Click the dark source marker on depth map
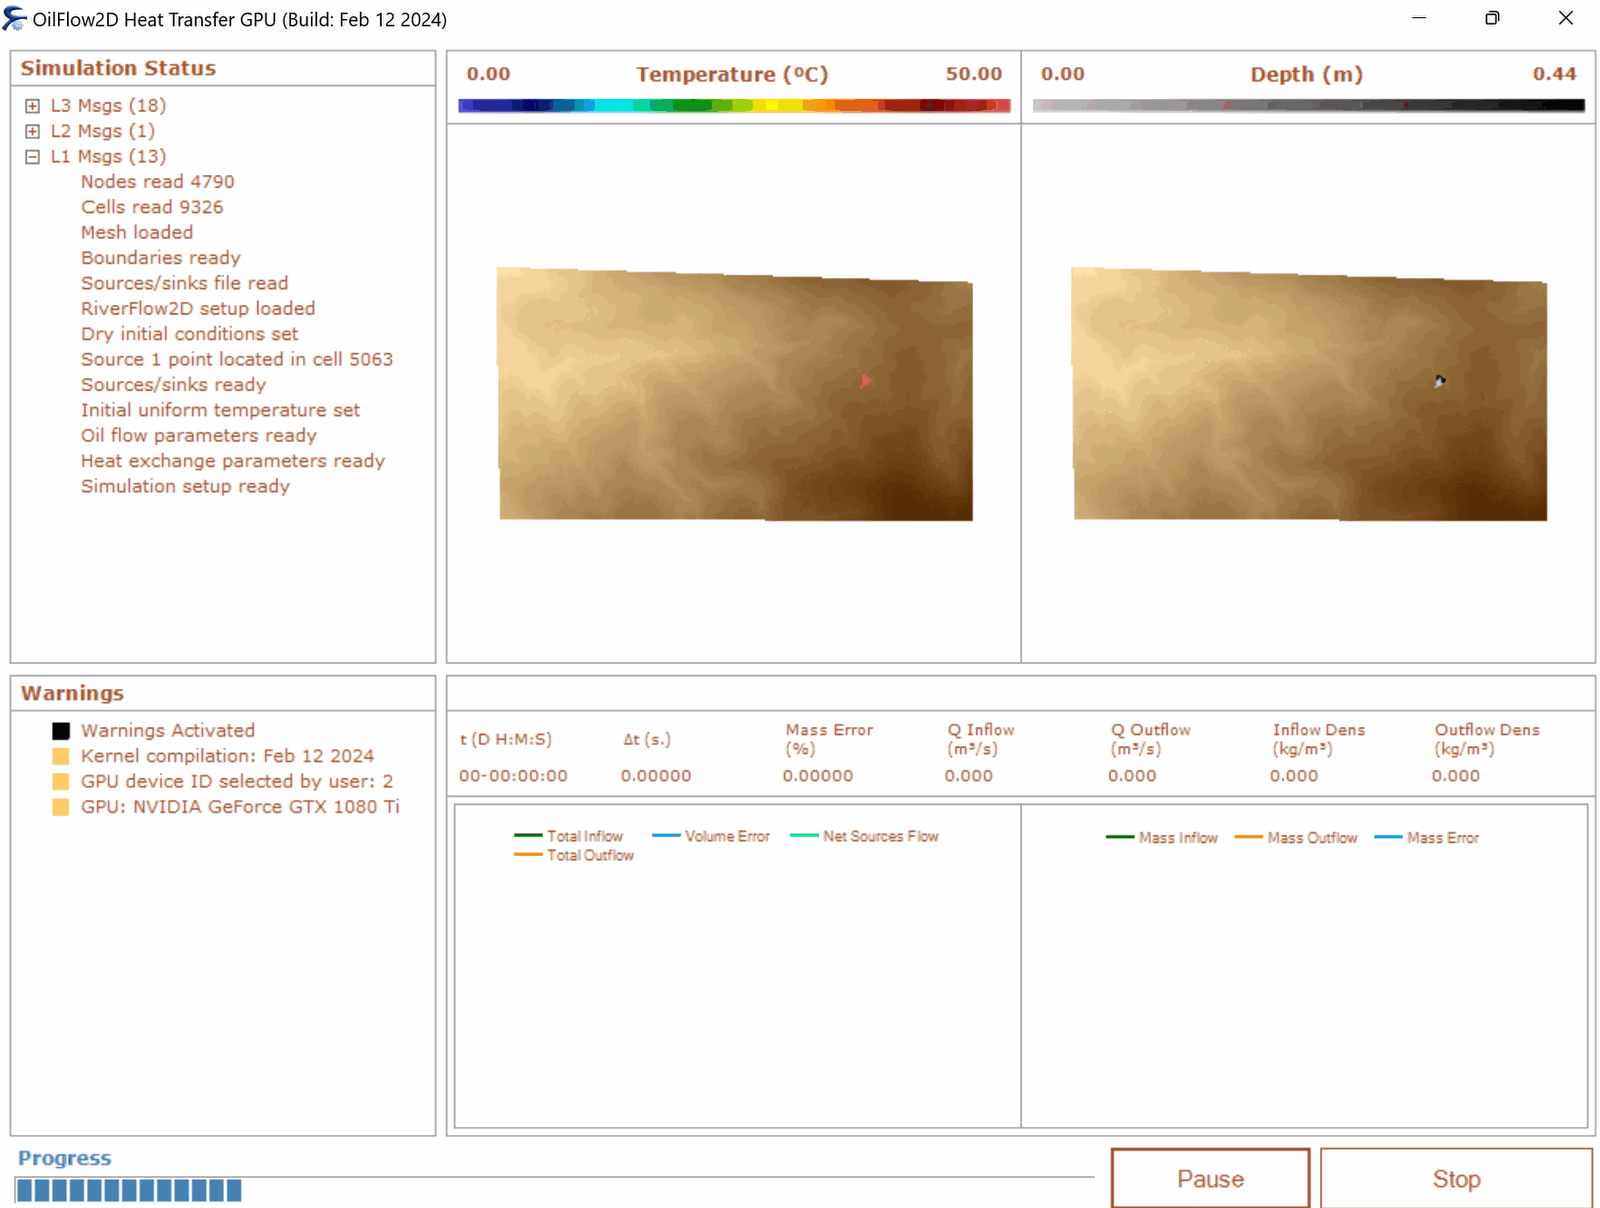 click(1440, 381)
